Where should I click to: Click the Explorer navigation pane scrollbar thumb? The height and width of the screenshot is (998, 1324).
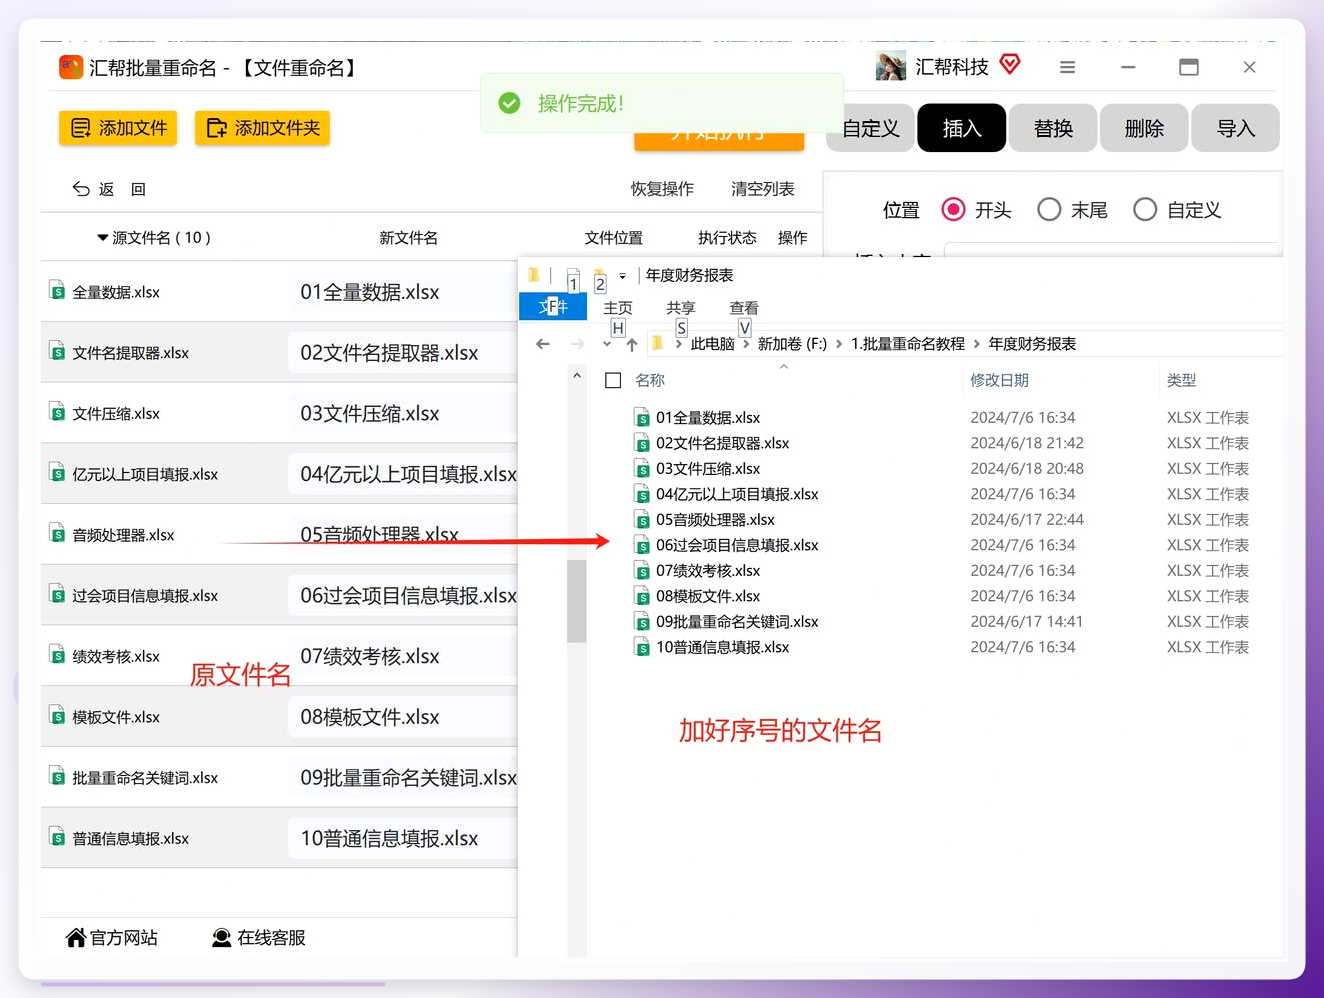576,600
